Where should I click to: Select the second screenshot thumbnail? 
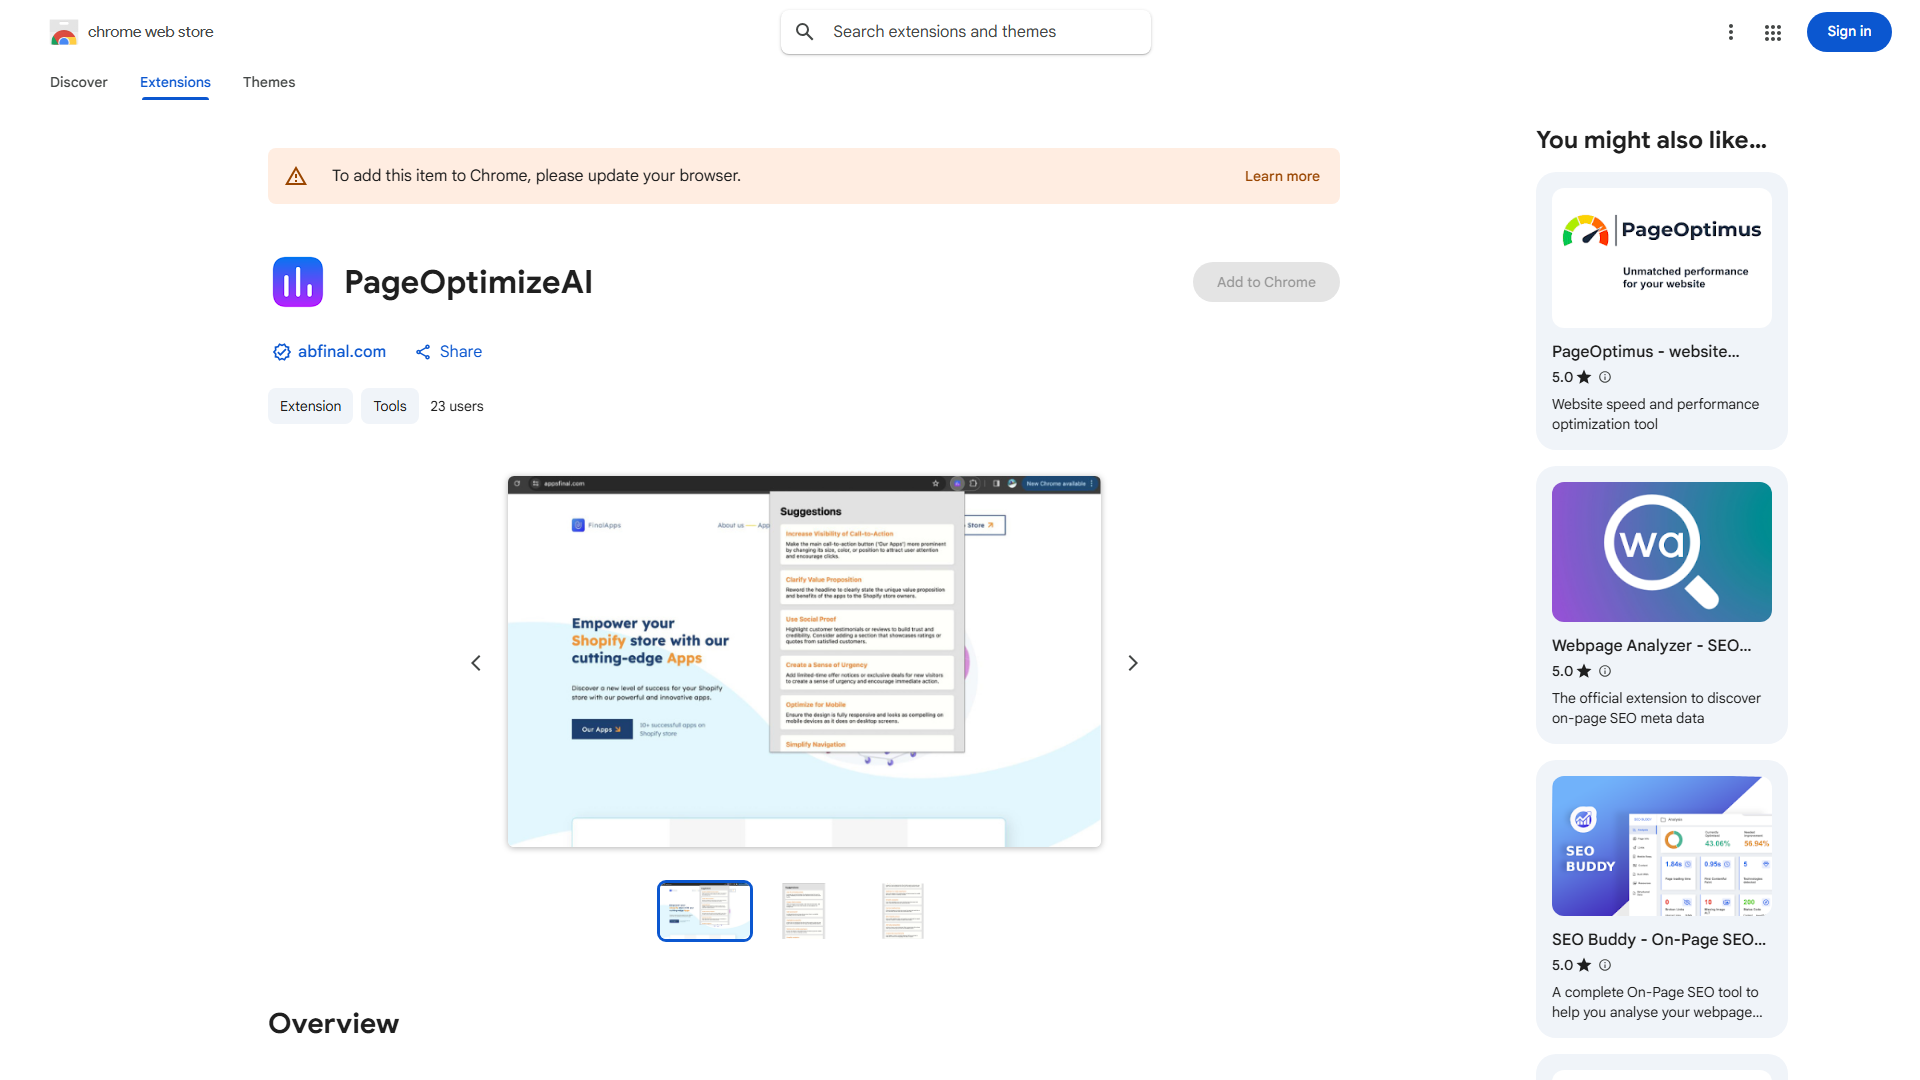point(803,910)
